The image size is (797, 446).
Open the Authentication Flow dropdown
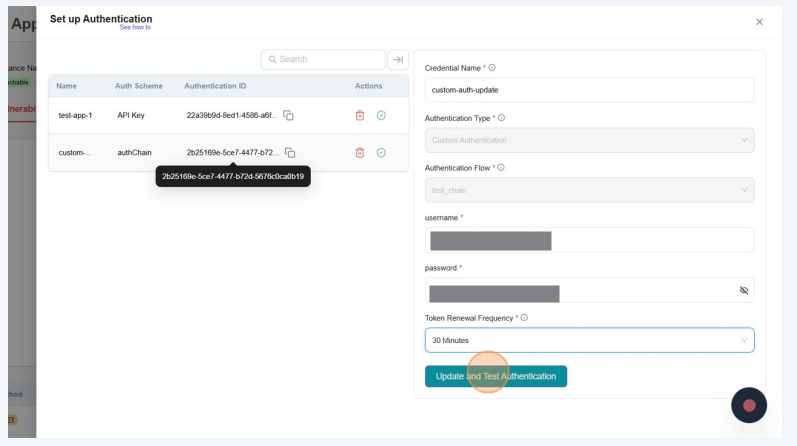(590, 190)
